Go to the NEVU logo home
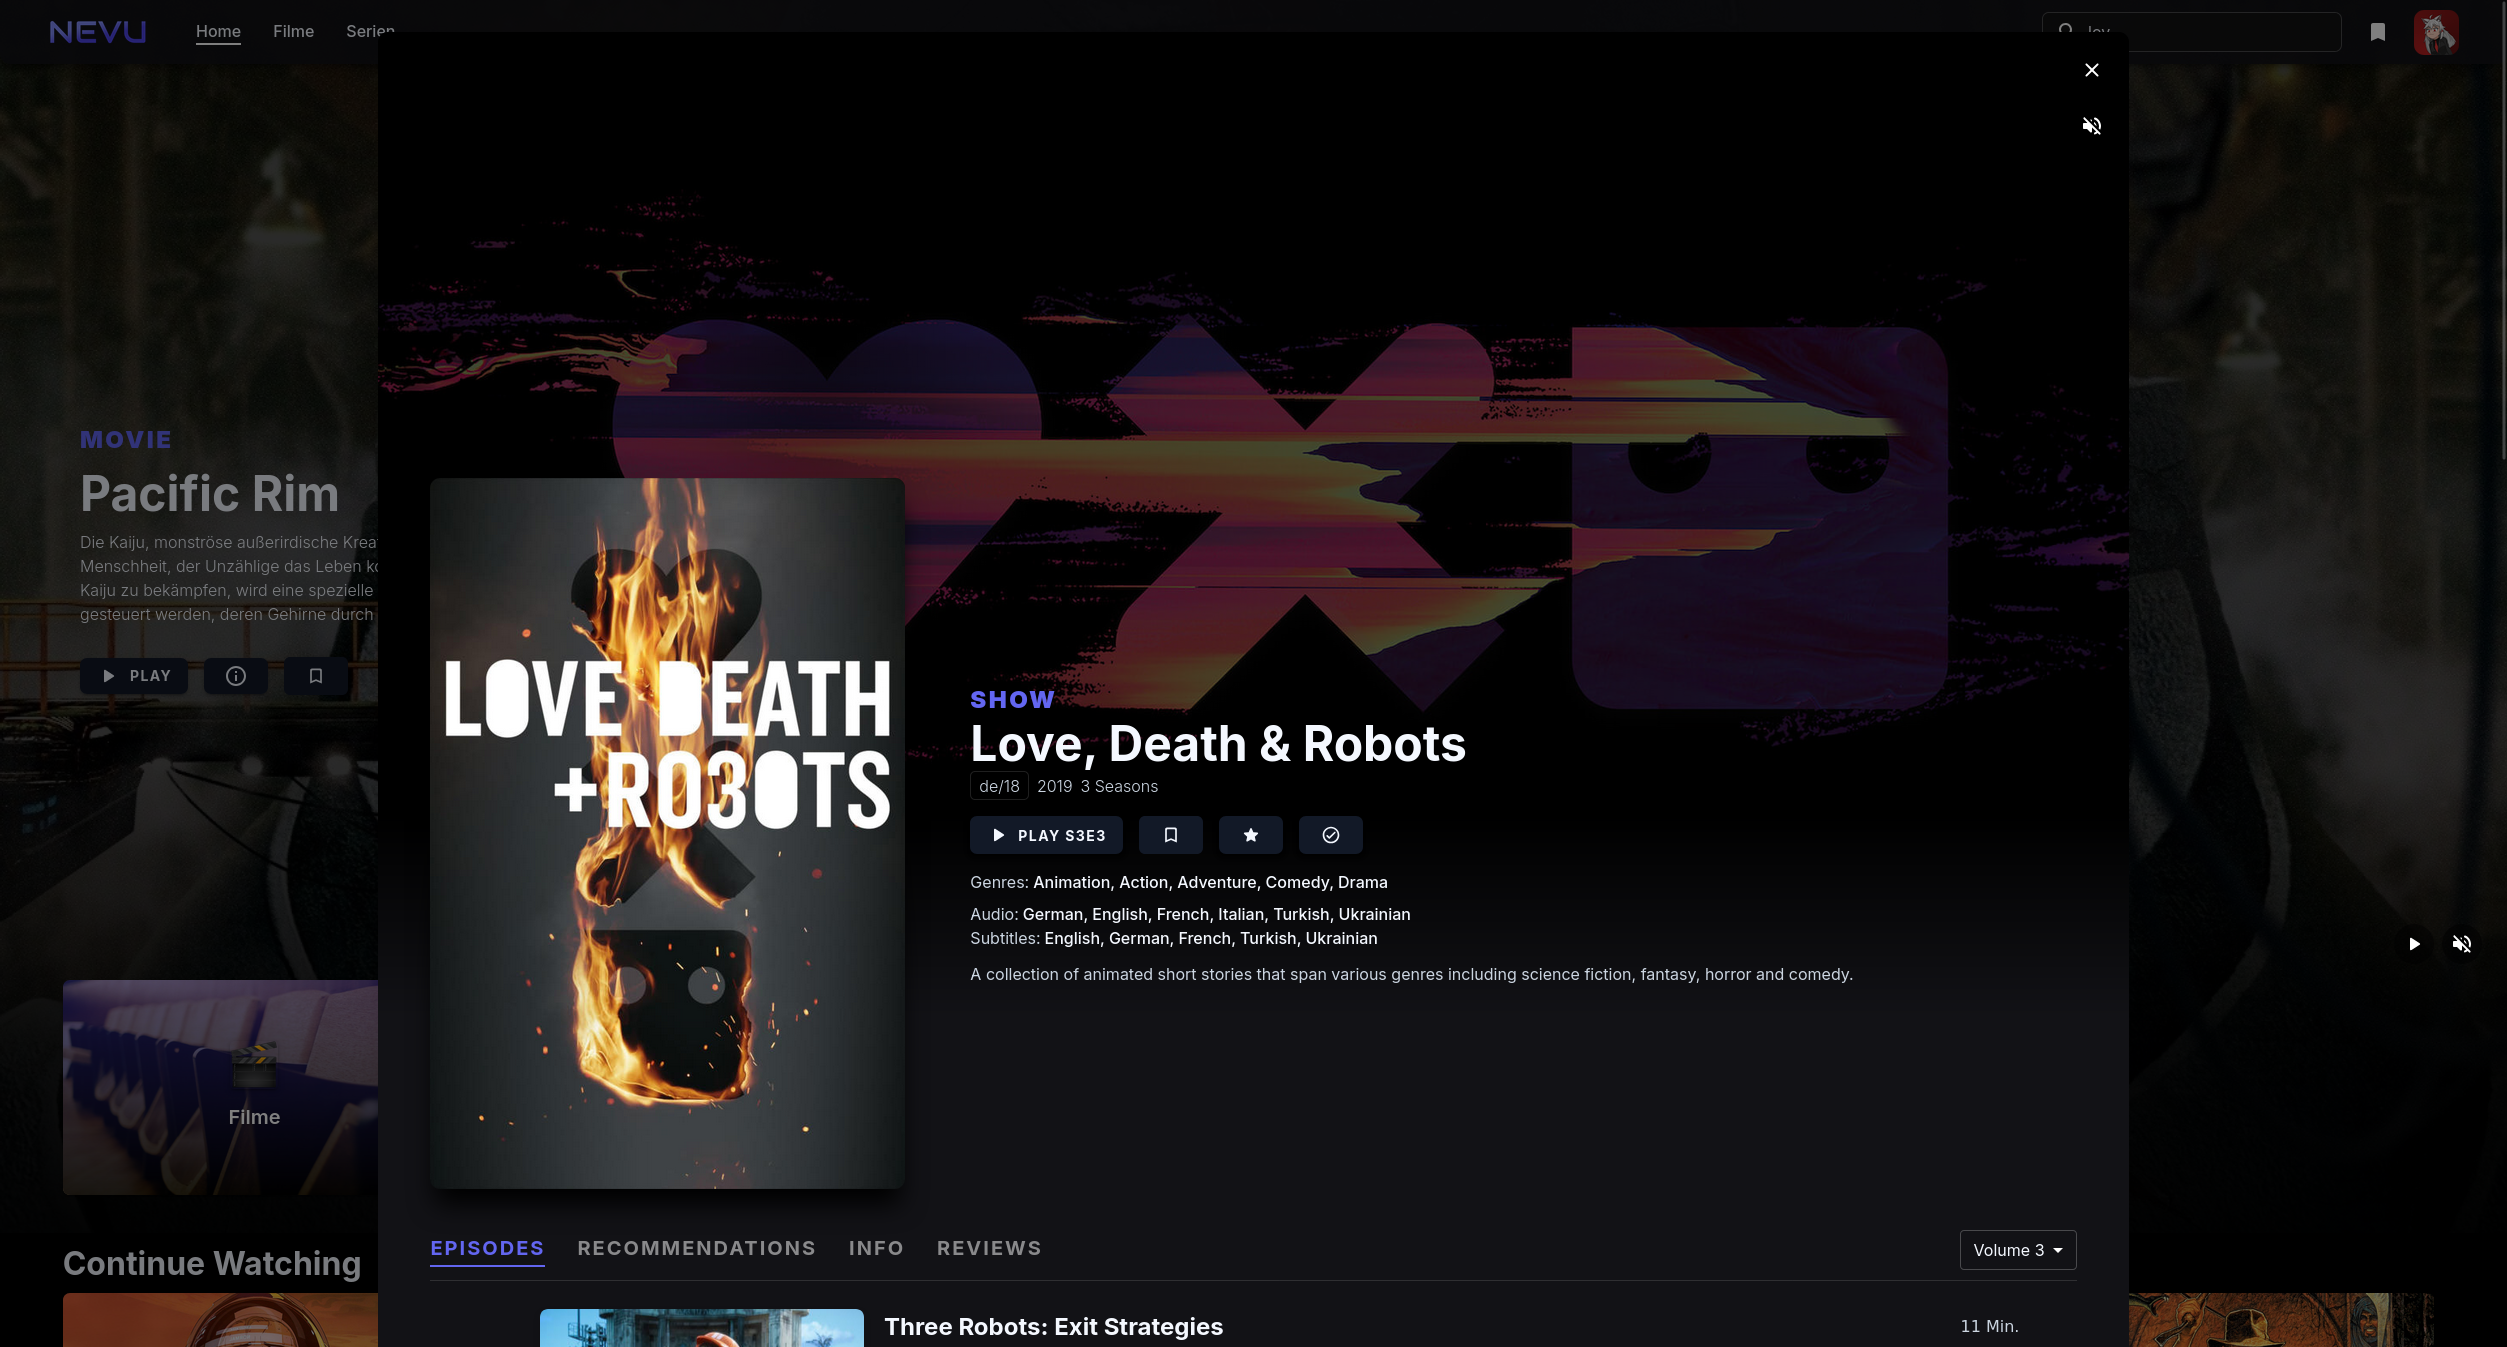 coord(98,32)
